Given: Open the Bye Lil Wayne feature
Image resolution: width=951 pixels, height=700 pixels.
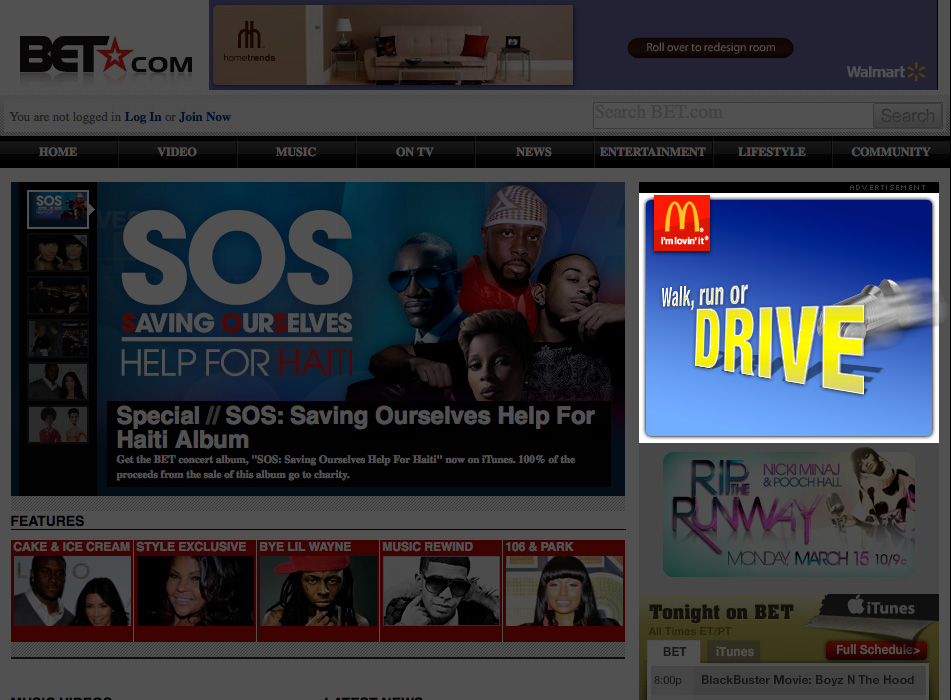Looking at the screenshot, I should pos(318,590).
